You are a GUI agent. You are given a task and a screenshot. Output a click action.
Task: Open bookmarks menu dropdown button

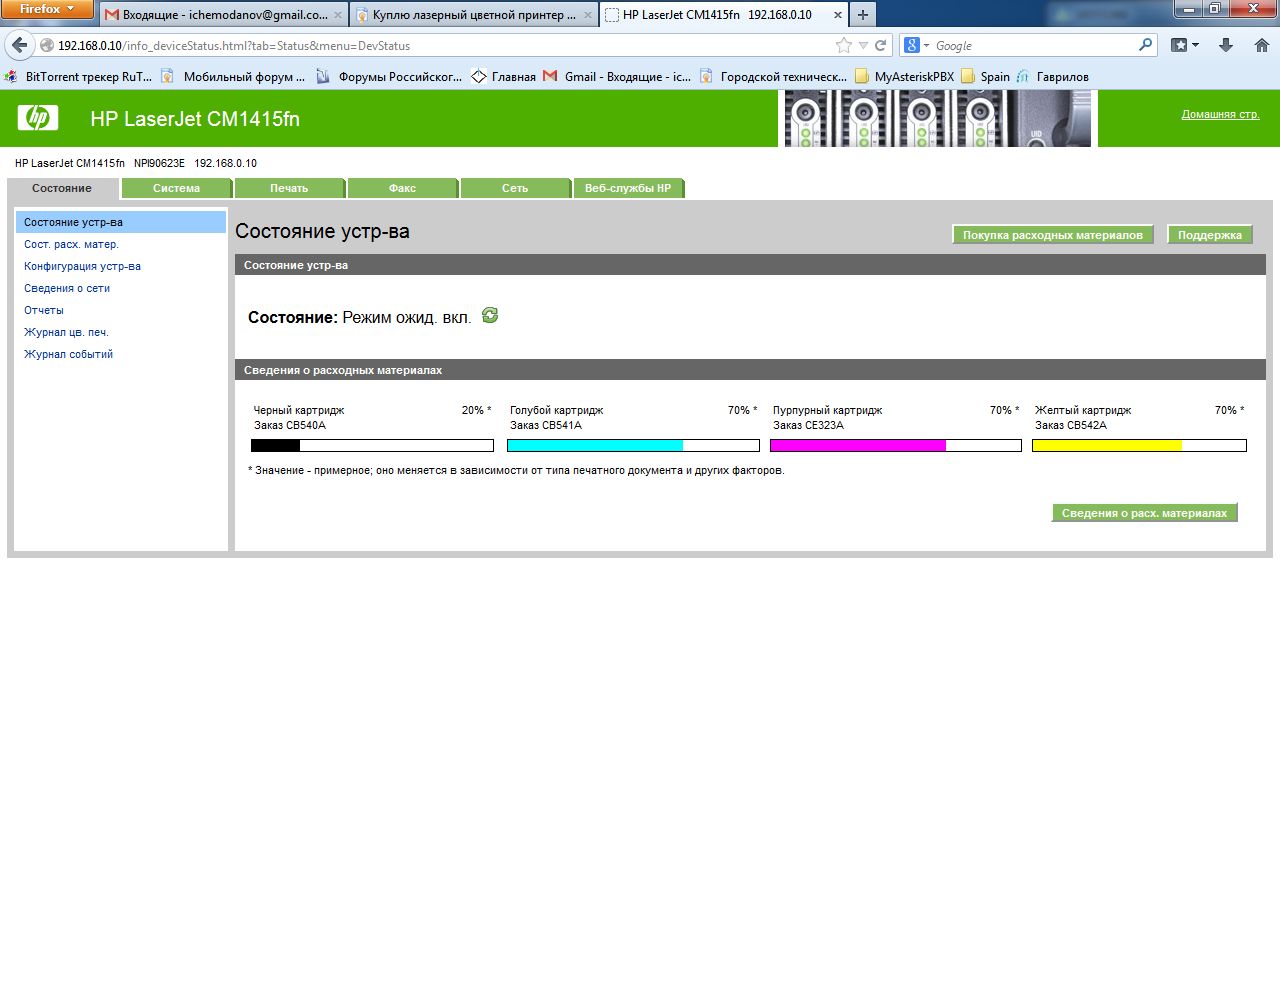click(1185, 45)
